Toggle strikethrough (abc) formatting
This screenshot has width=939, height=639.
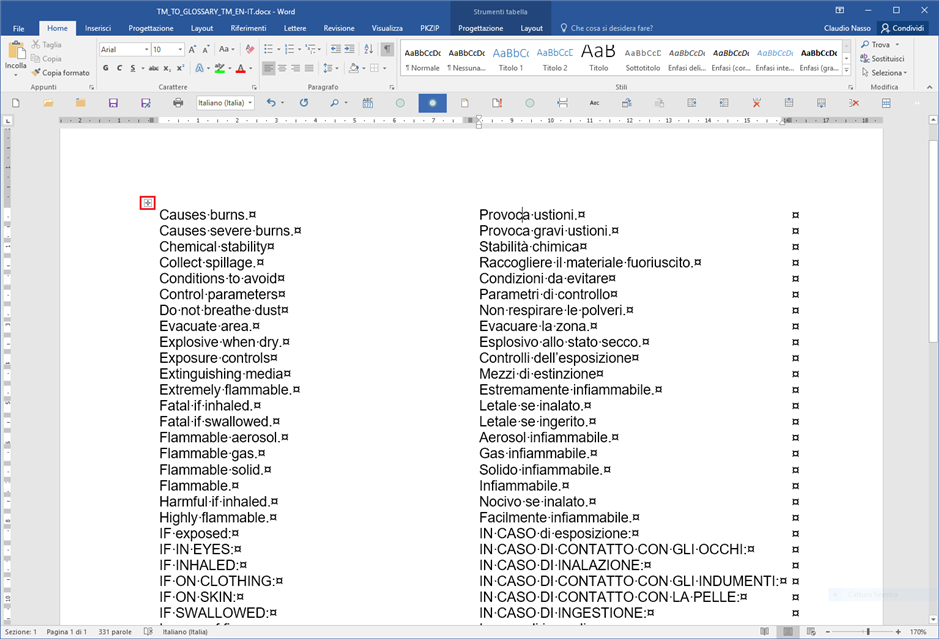153,68
